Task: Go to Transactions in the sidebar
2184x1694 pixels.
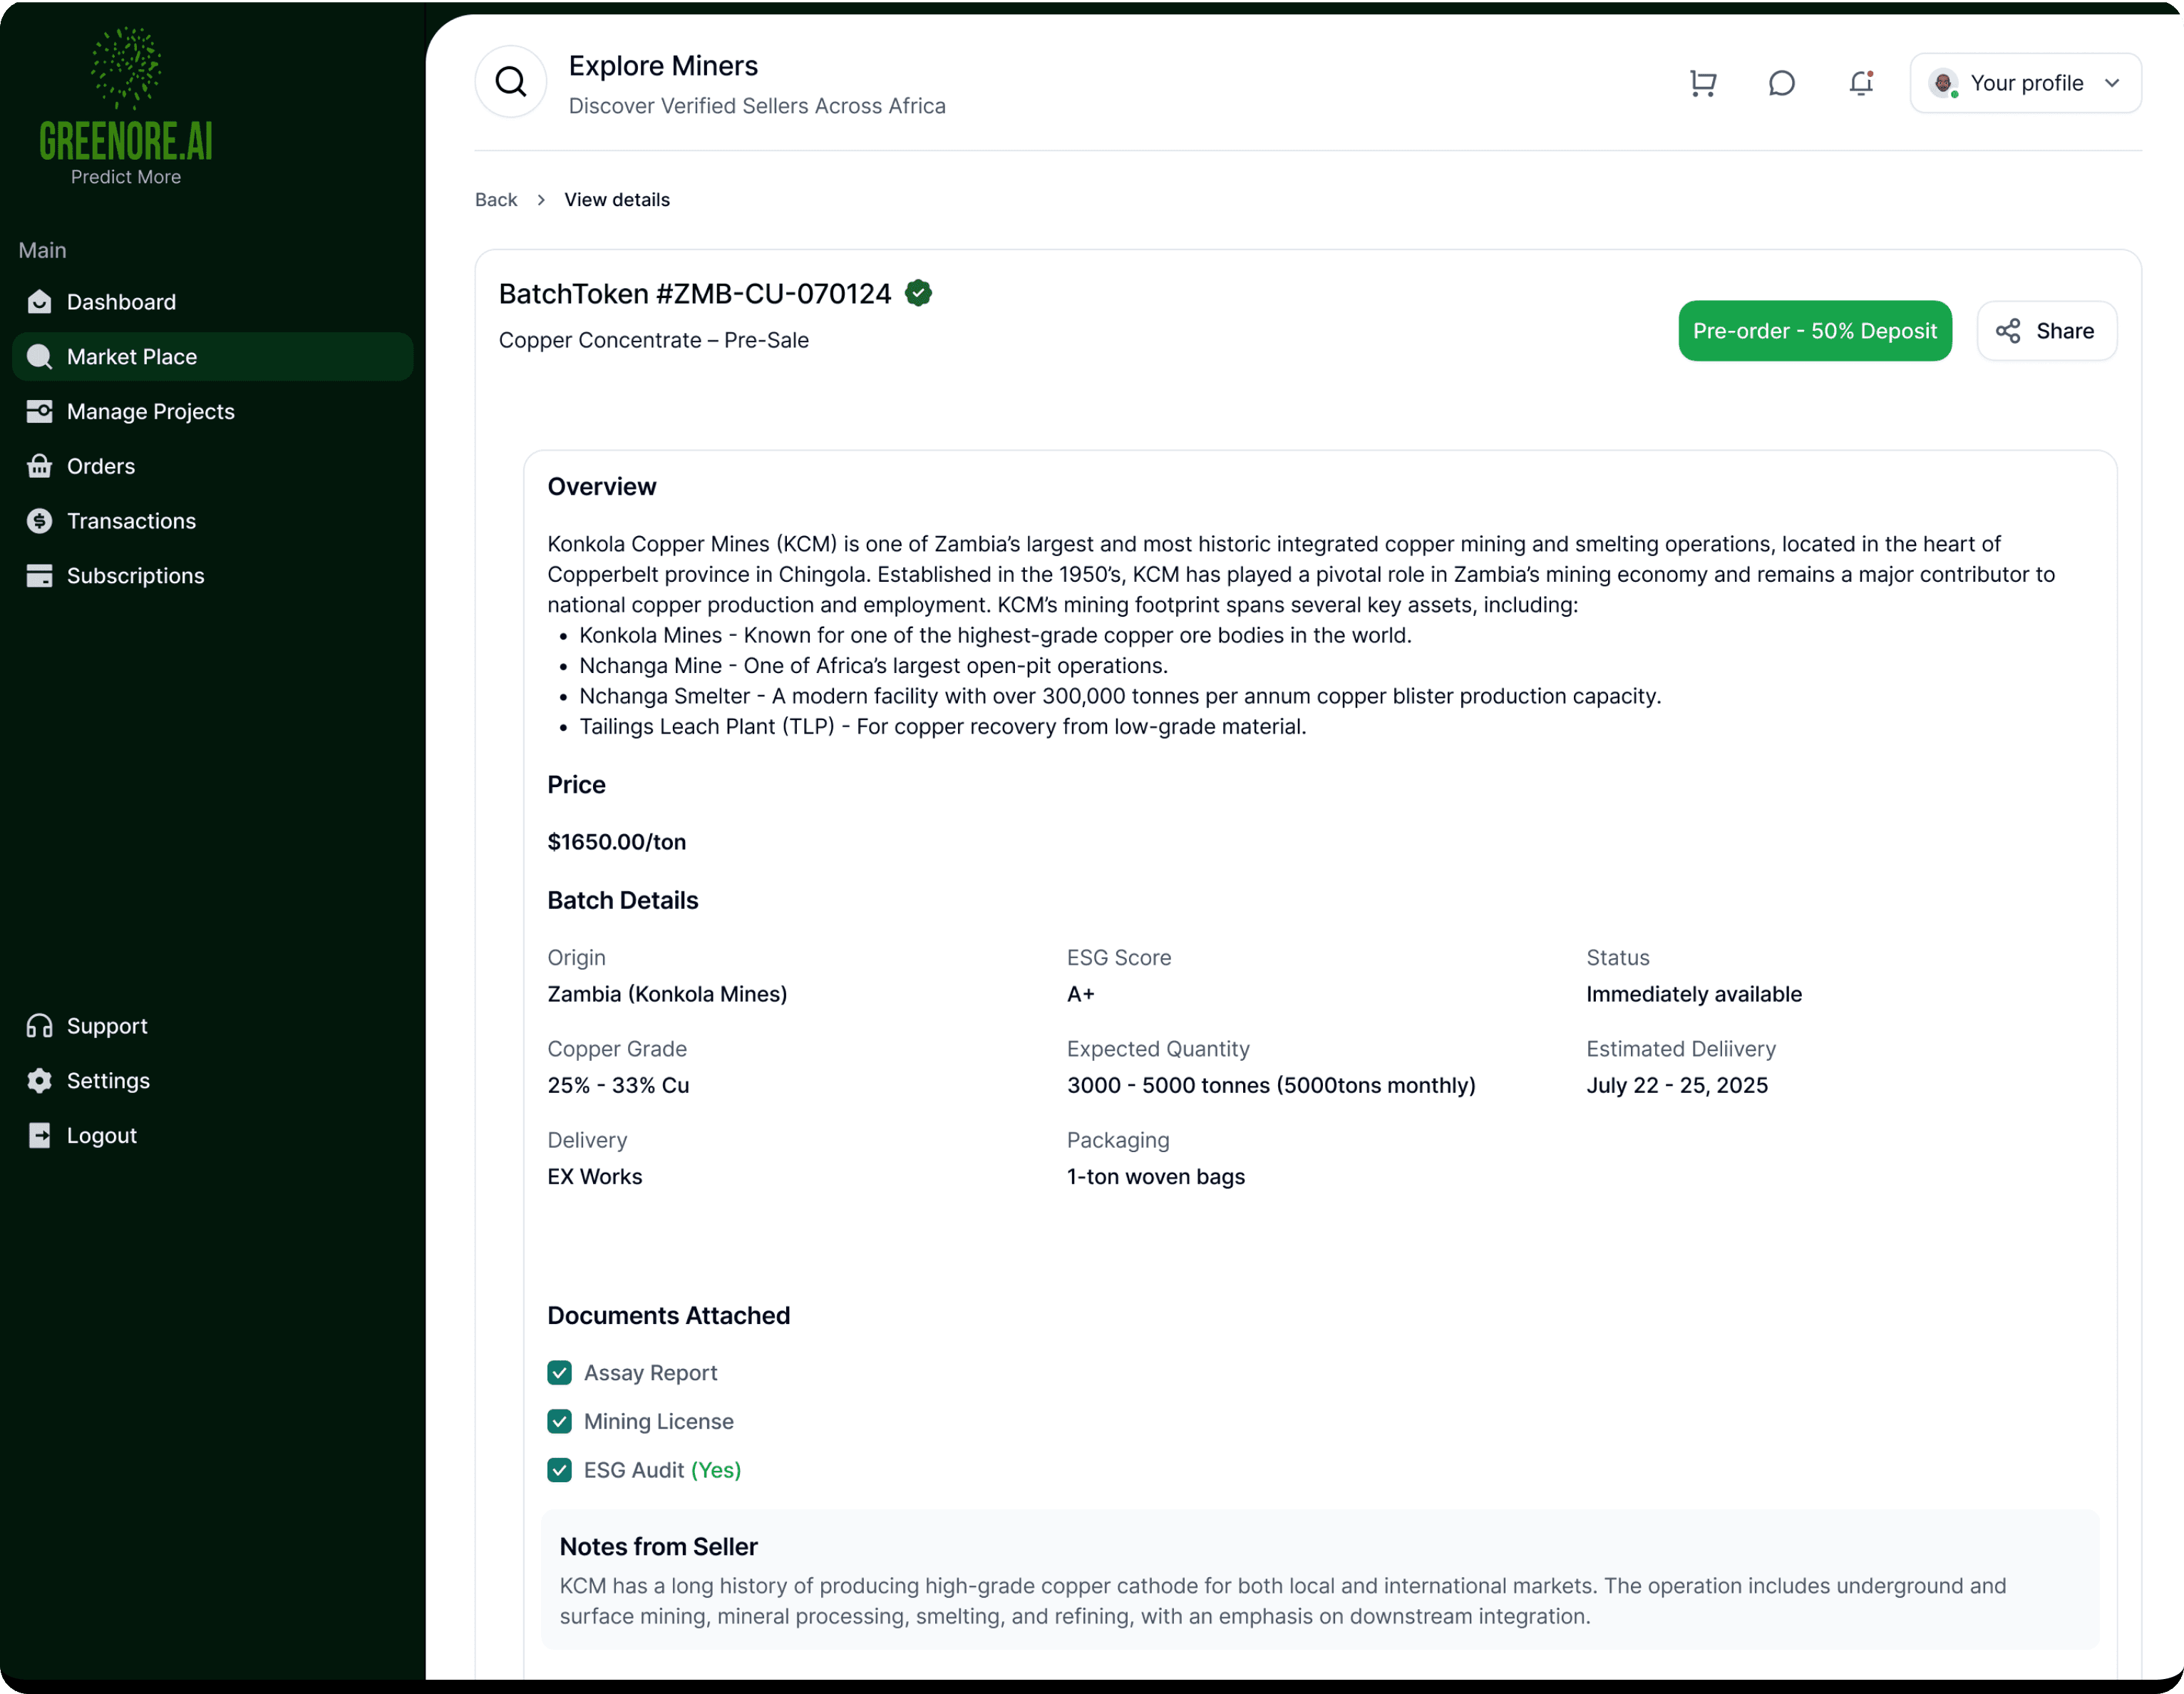Action: coord(131,521)
